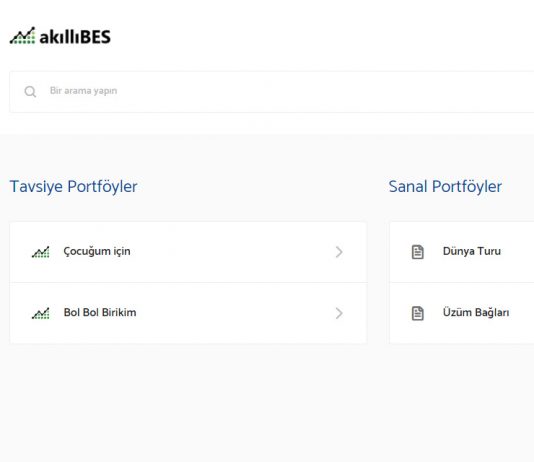Expand the Çocuğum için chevron arrow

coord(339,252)
